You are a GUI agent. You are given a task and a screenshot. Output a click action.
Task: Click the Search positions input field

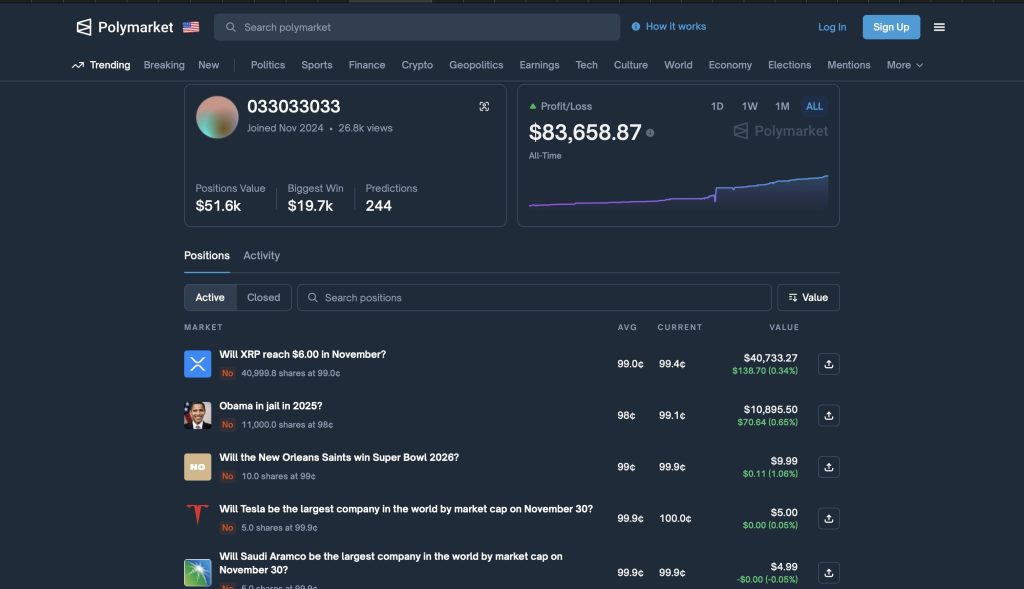point(535,298)
